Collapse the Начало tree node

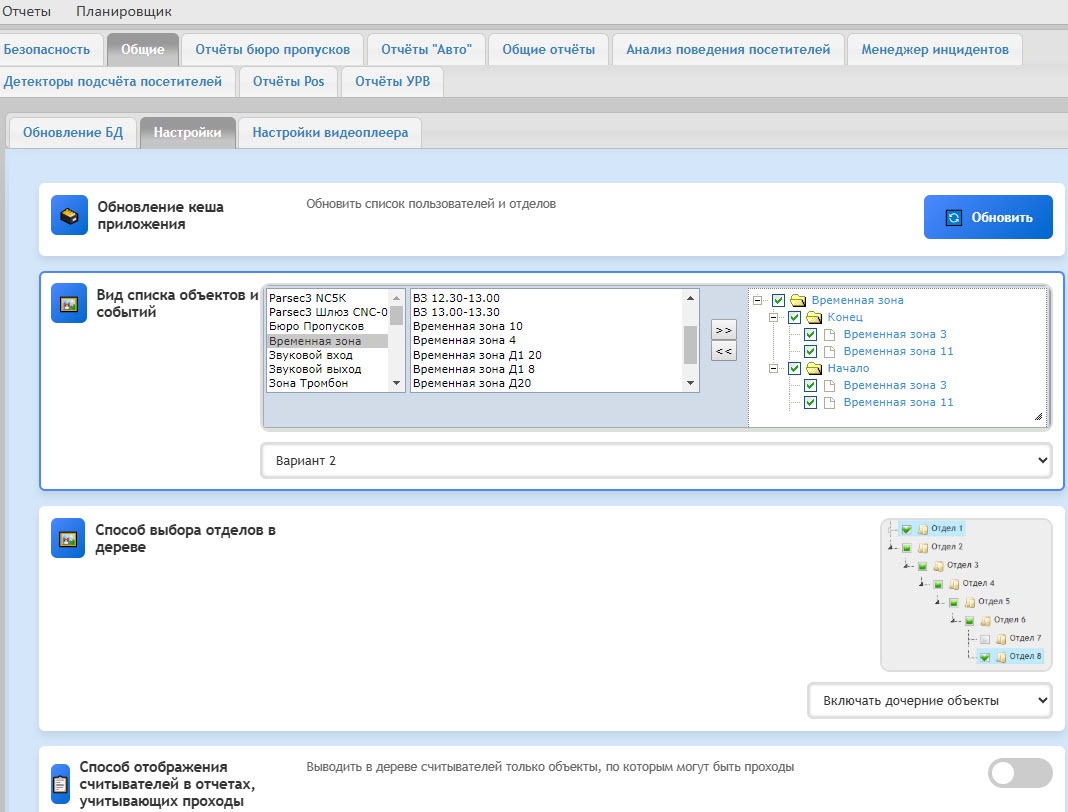773,369
